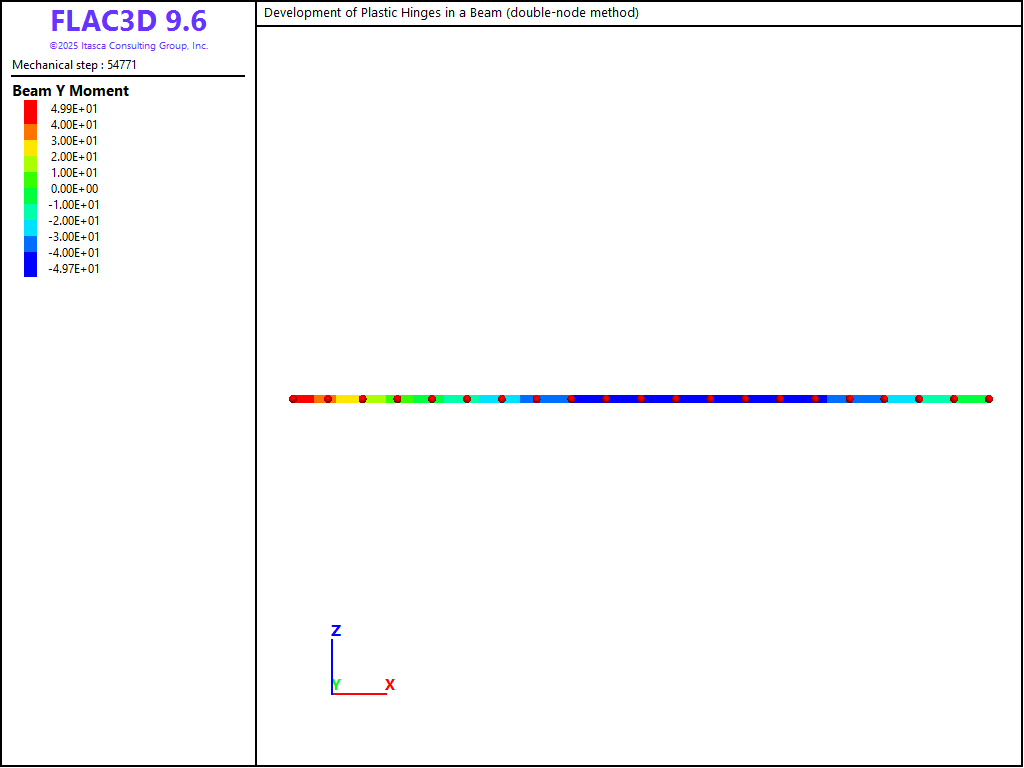Open the Itasca Consulting Group copyright link
Image resolution: width=1024 pixels, height=768 pixels.
coord(128,46)
